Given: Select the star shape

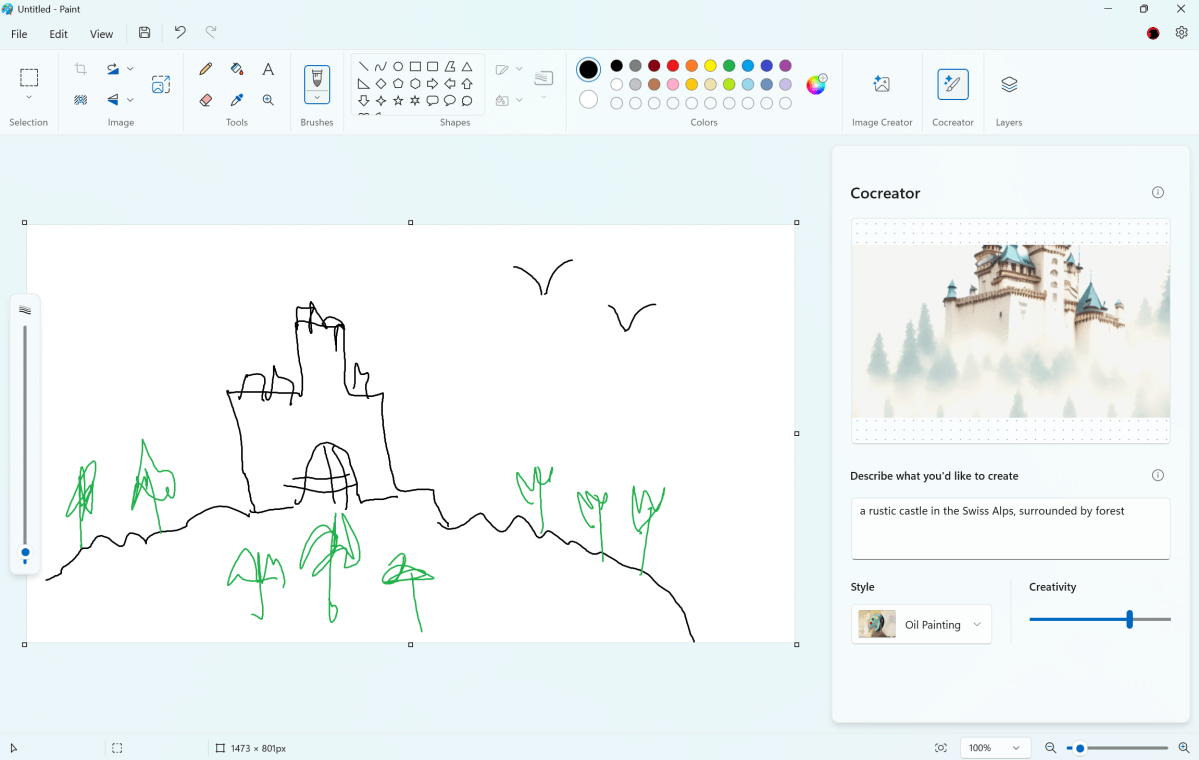Looking at the screenshot, I should click(397, 100).
